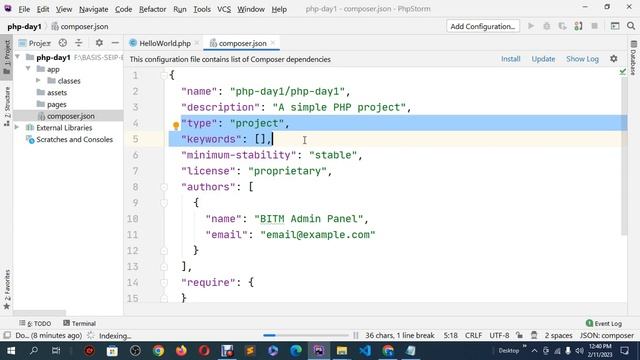
Task: Click Show Log link
Action: click(x=582, y=59)
